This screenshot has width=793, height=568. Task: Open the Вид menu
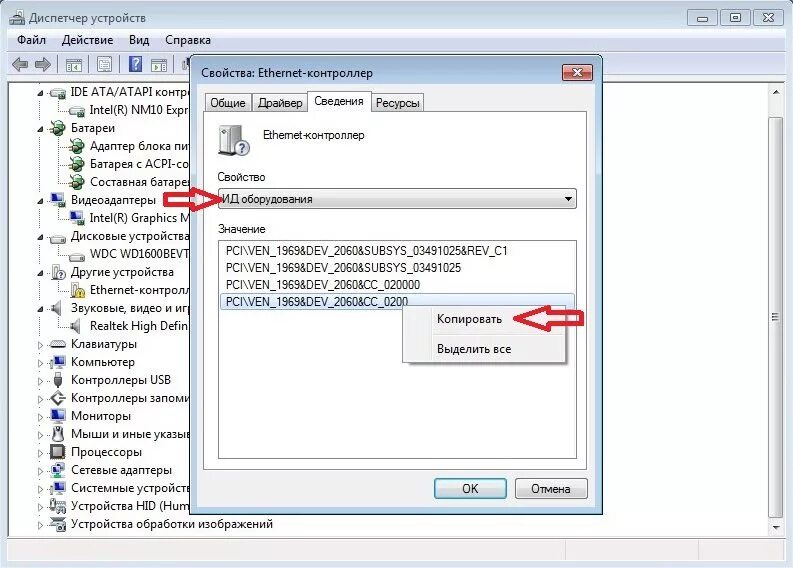(x=139, y=40)
